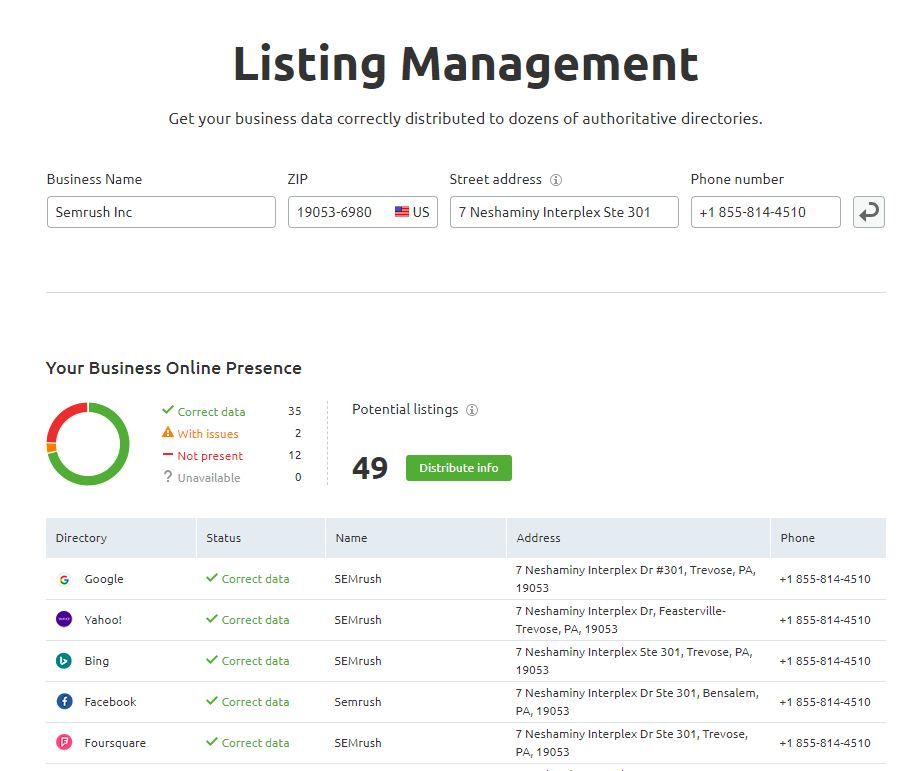Click the checkmark in Facebook row status

coord(212,701)
